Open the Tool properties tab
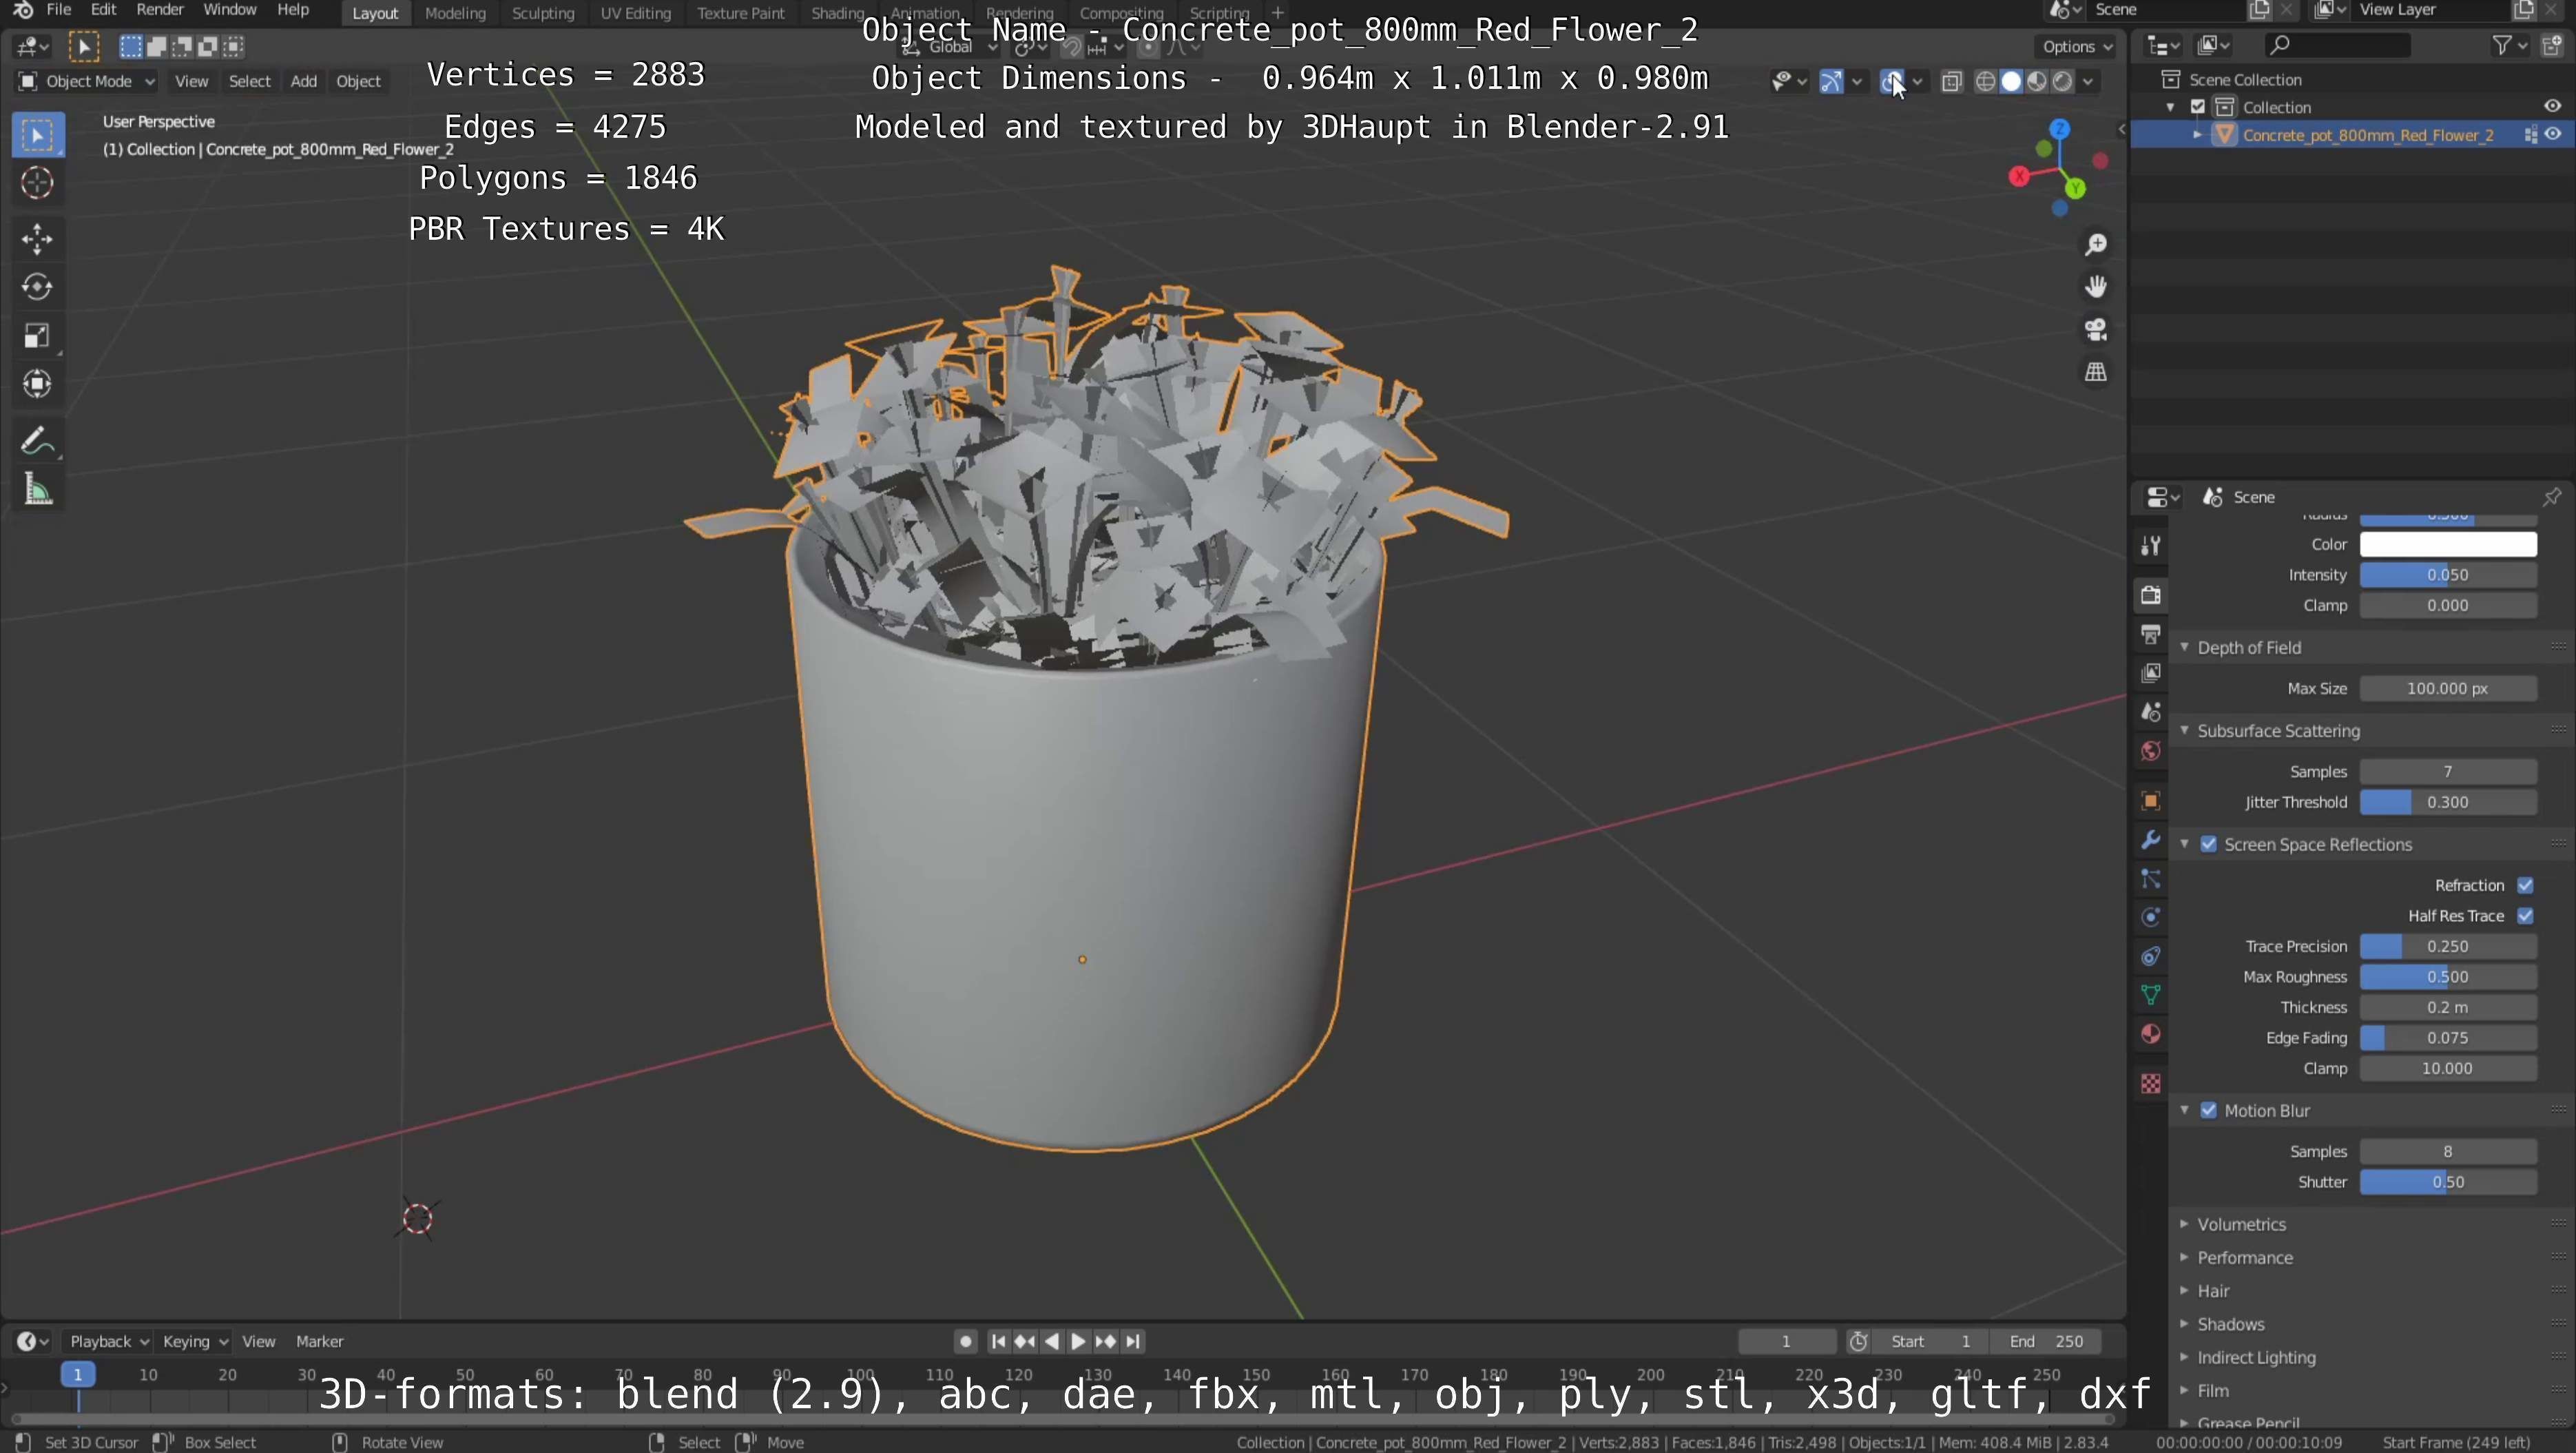 click(x=2151, y=545)
